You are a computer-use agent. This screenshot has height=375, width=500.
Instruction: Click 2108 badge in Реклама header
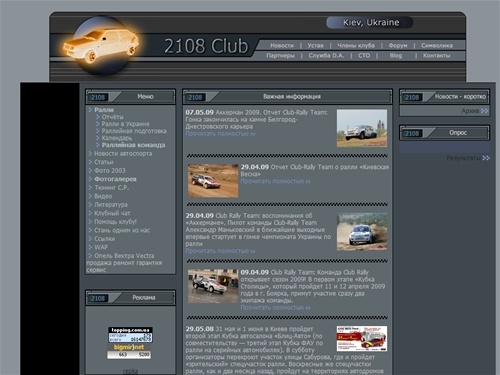click(98, 298)
